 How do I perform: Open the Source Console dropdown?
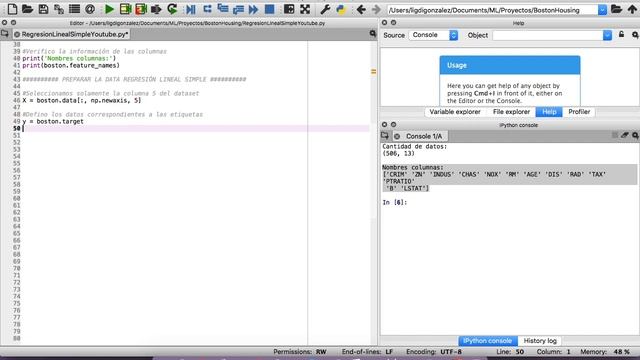433,35
